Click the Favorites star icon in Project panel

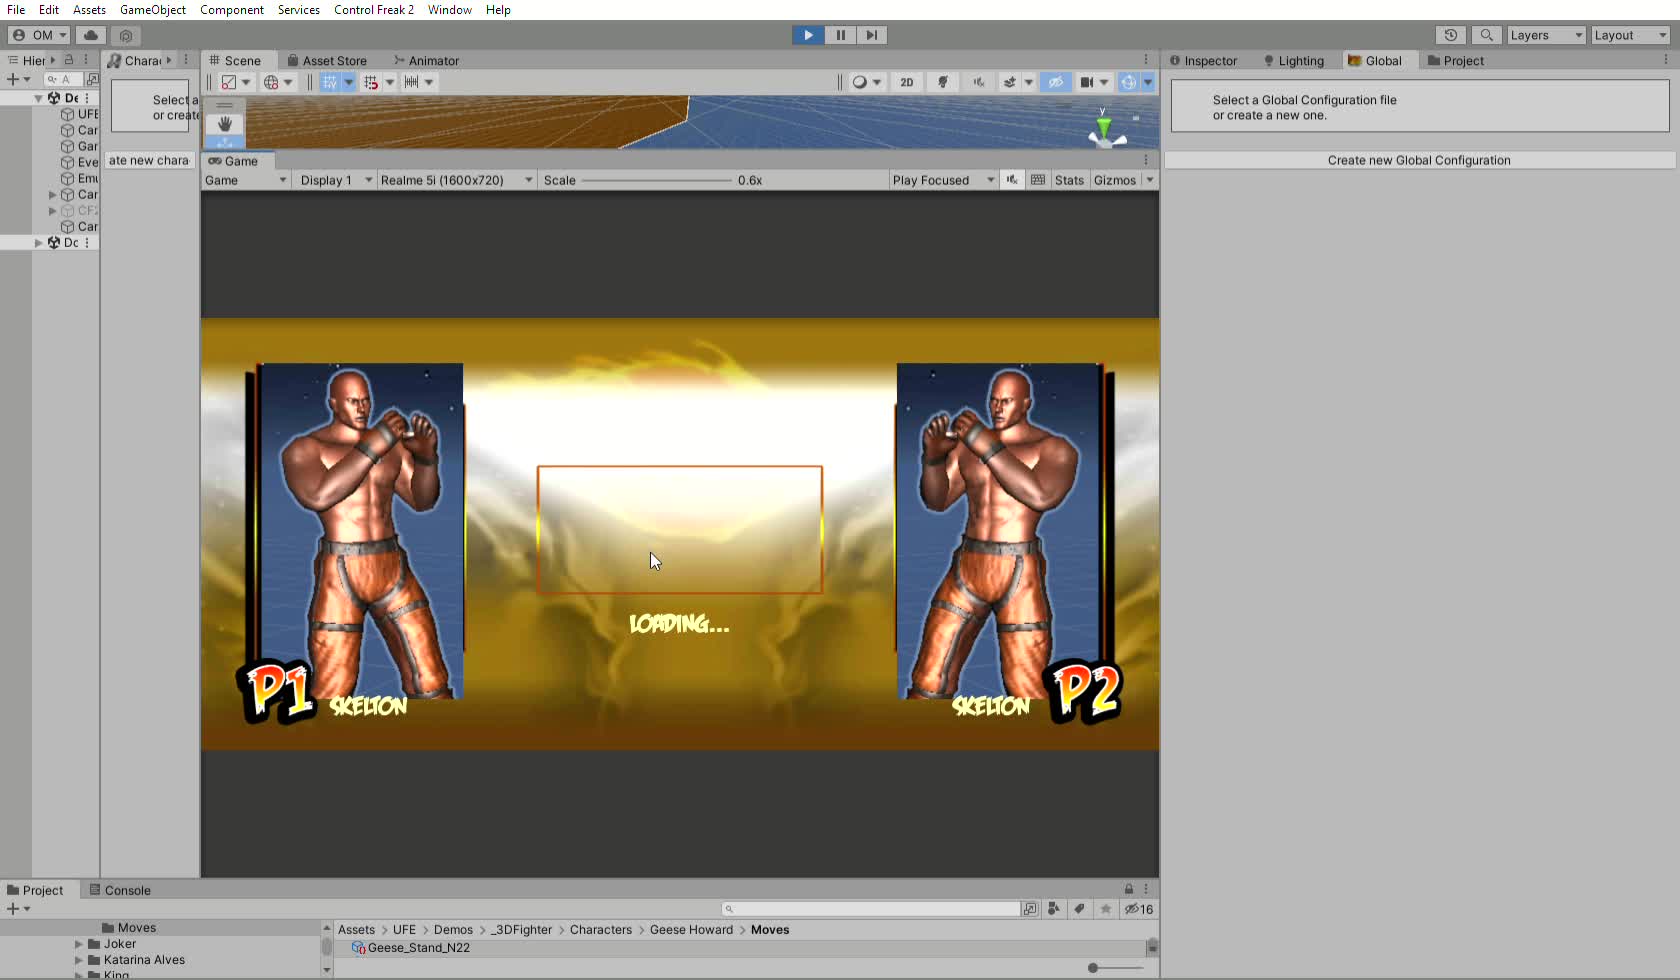(x=1105, y=909)
